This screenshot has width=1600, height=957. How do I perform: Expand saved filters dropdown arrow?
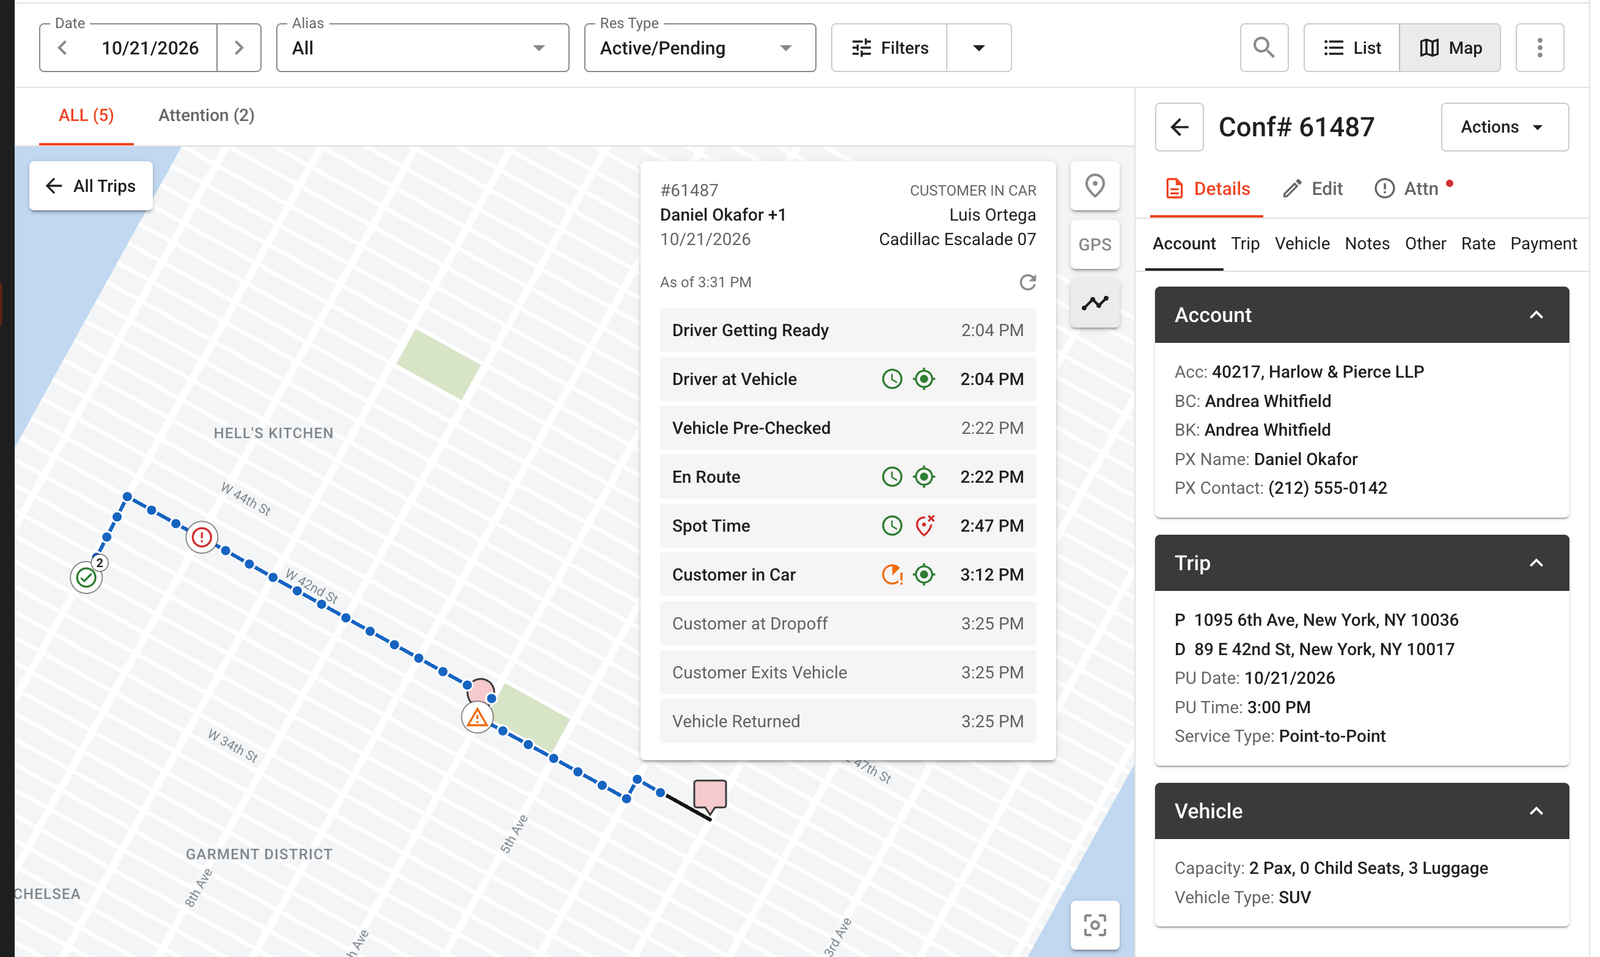pyautogui.click(x=979, y=48)
